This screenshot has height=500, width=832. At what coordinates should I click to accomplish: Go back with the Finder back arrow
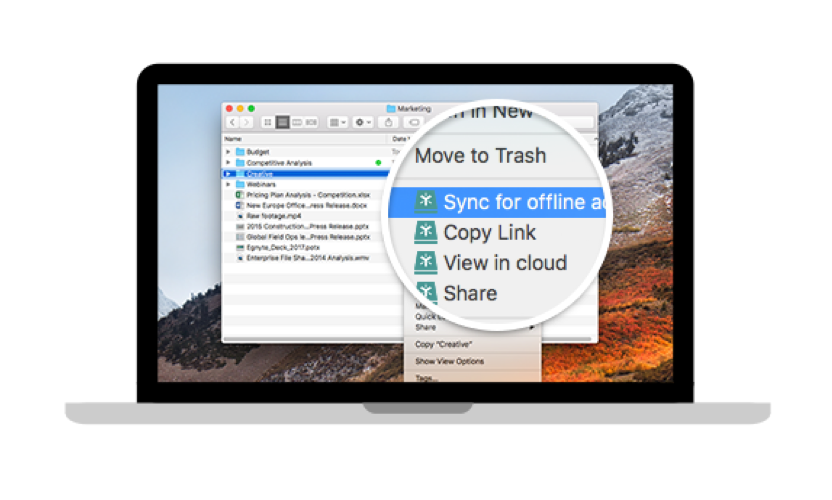(x=232, y=123)
